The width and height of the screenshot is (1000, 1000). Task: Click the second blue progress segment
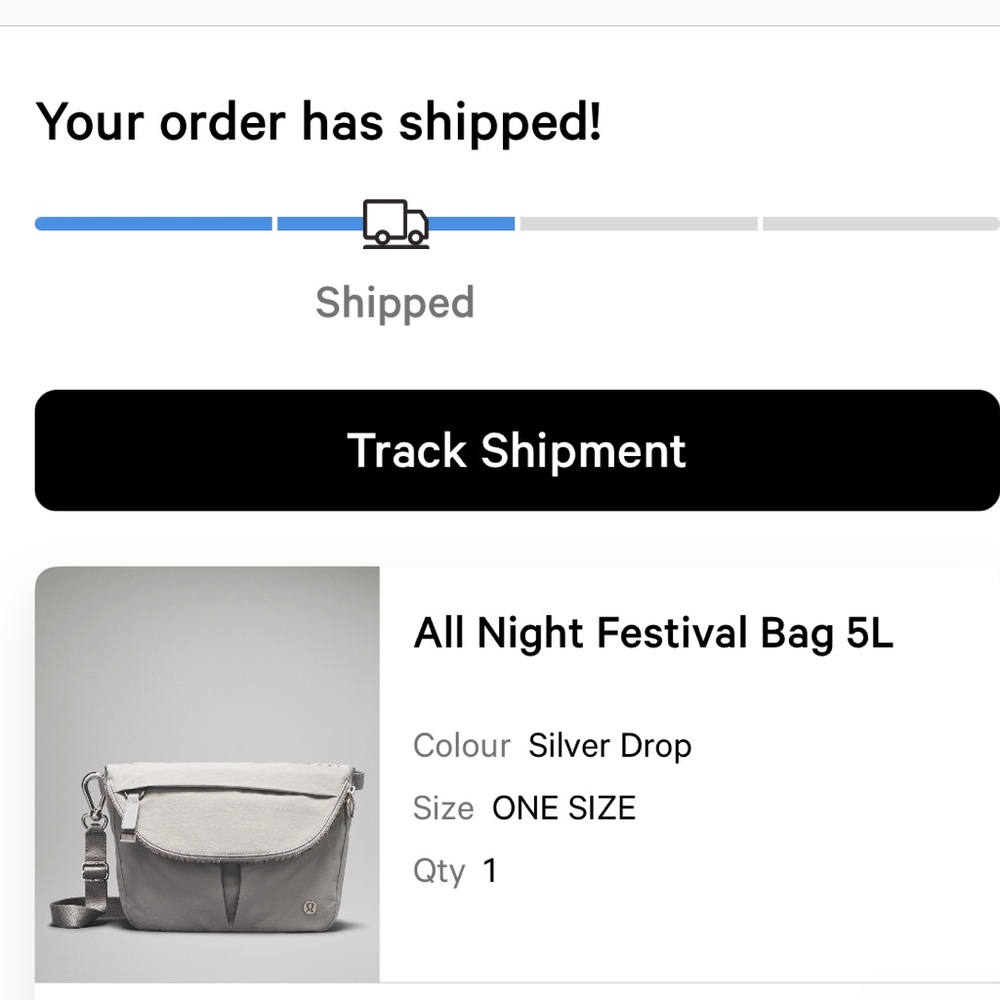coord(470,223)
